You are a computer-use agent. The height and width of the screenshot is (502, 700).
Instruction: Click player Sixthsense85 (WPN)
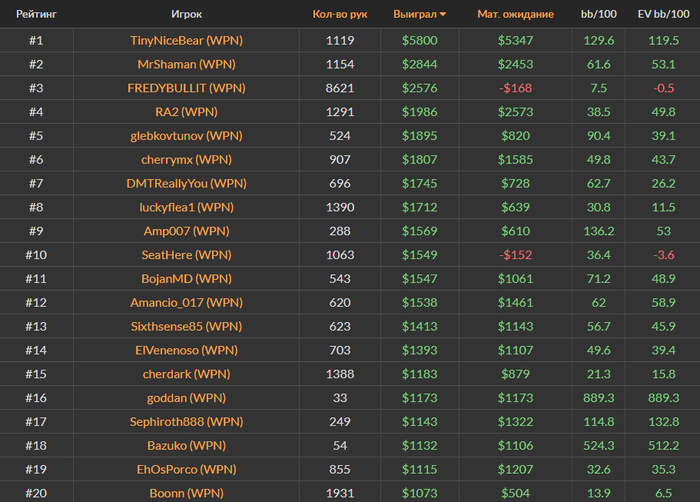(x=187, y=326)
